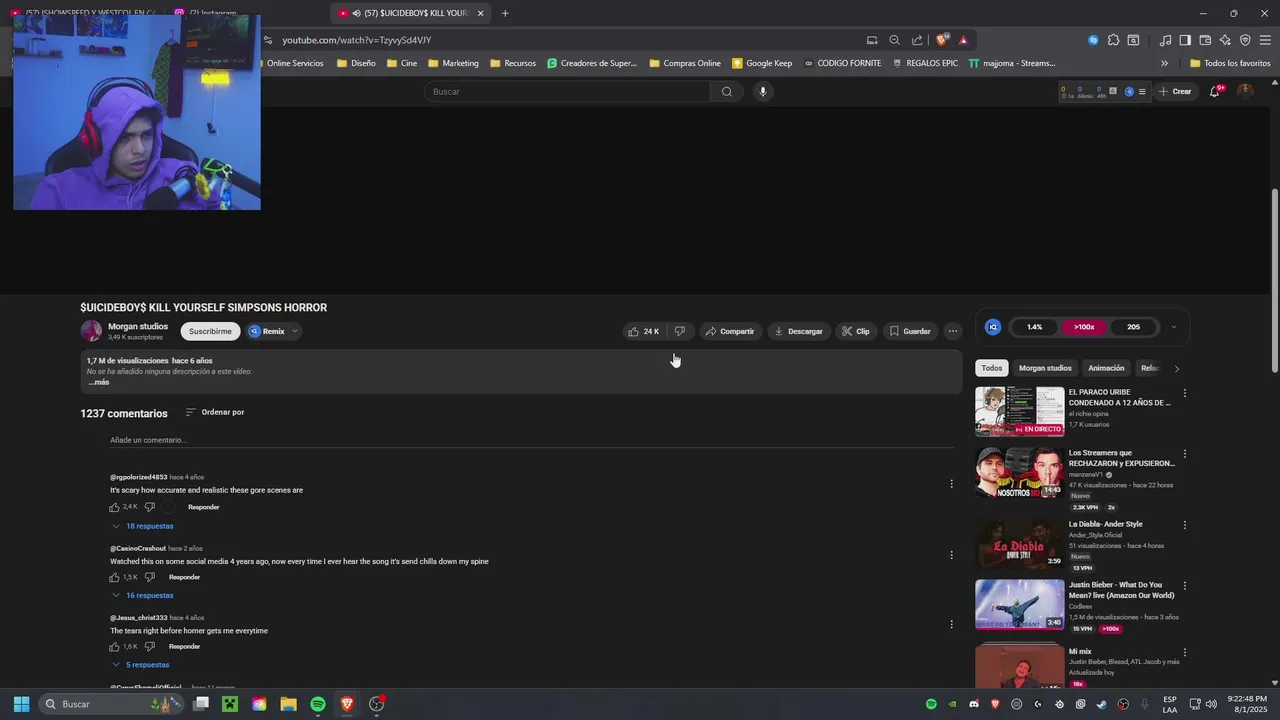1280x720 pixels.
Task: Open the Windows Start menu
Action: (x=21, y=704)
